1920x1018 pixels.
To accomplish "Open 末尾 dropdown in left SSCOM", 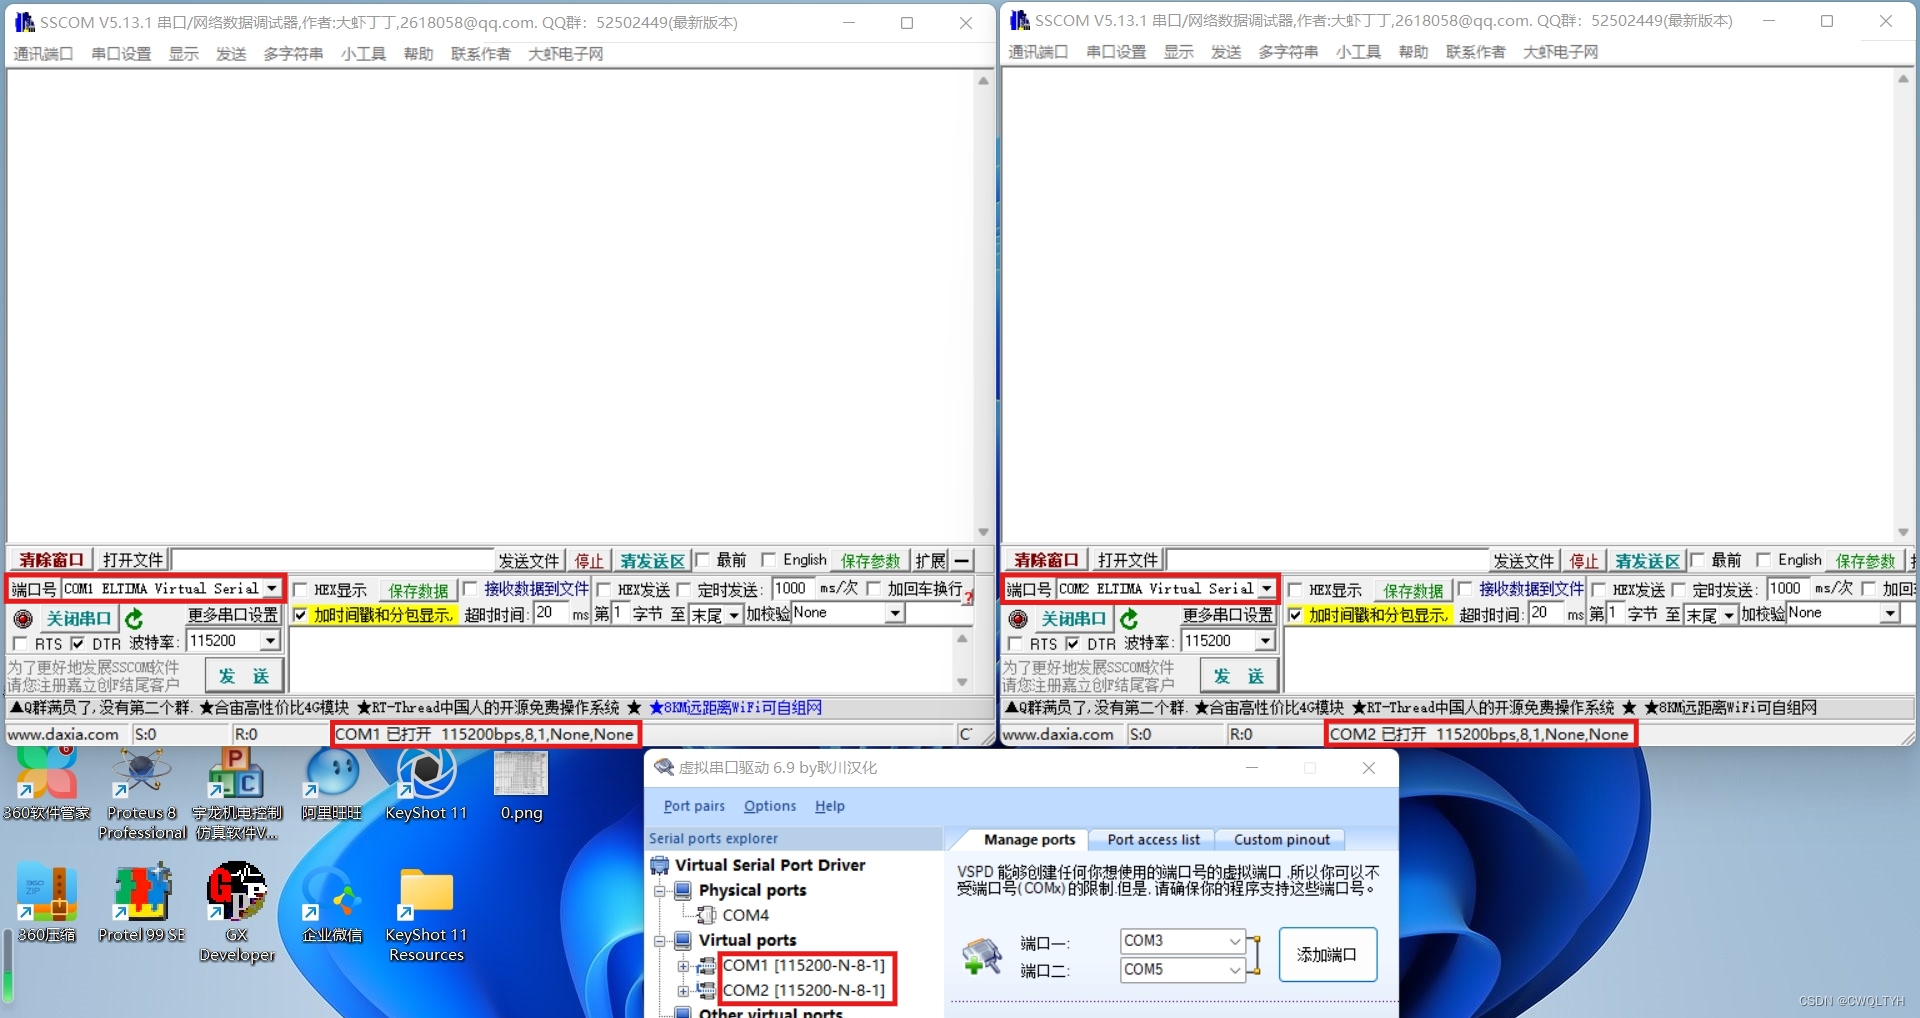I will pos(734,615).
